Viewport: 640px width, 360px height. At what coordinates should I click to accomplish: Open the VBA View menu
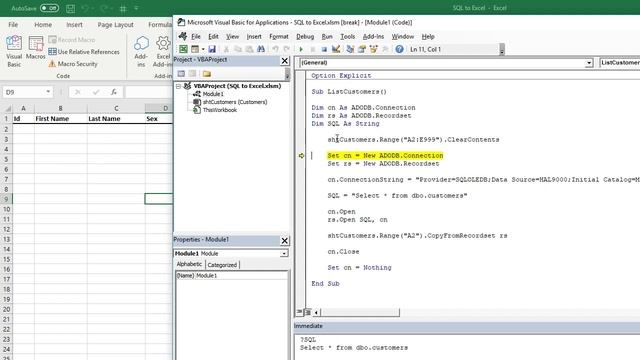(x=232, y=36)
